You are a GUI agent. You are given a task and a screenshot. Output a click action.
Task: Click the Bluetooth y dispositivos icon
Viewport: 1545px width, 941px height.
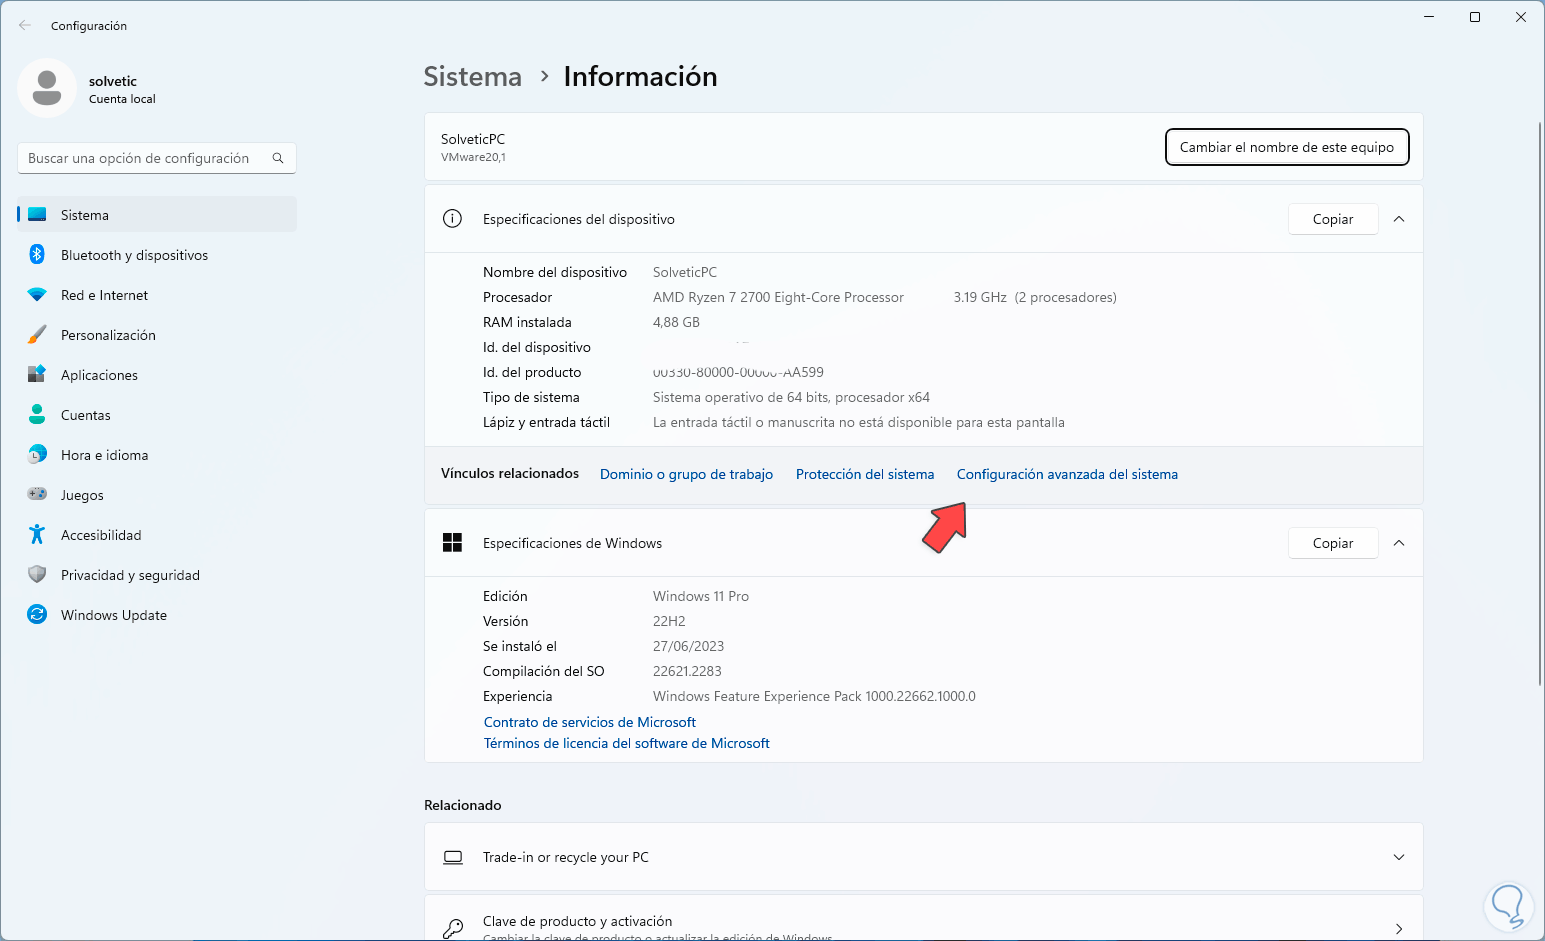(x=37, y=255)
